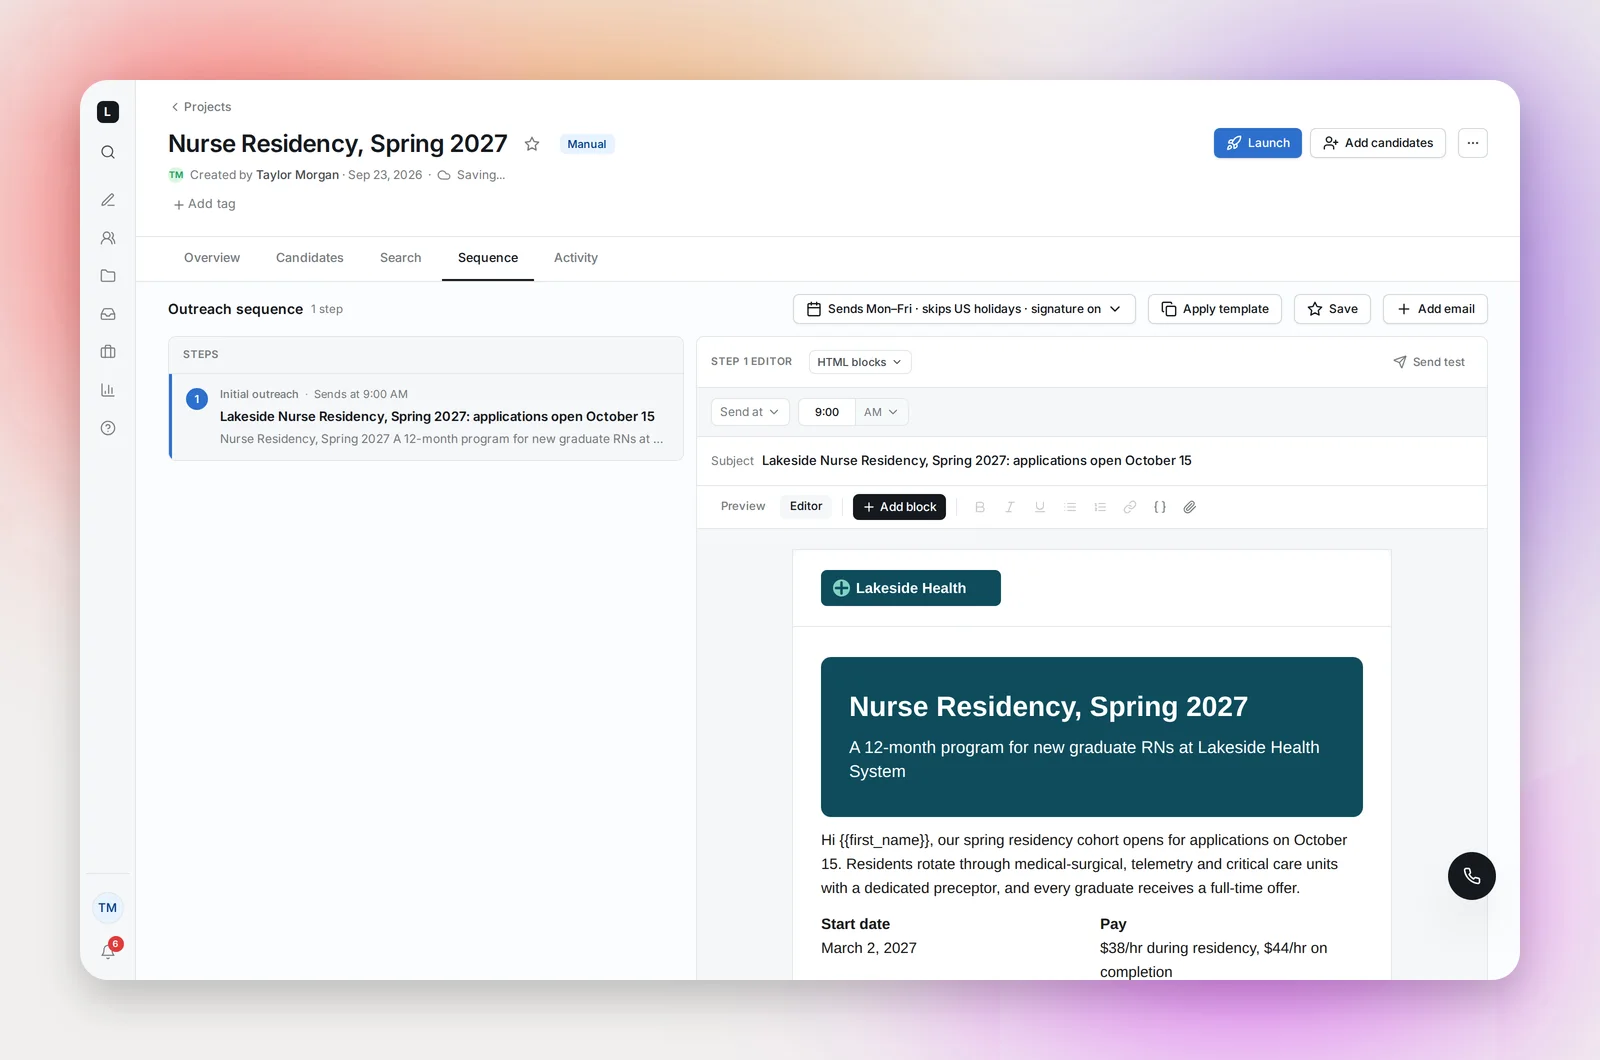Click the Add block button

pyautogui.click(x=900, y=507)
